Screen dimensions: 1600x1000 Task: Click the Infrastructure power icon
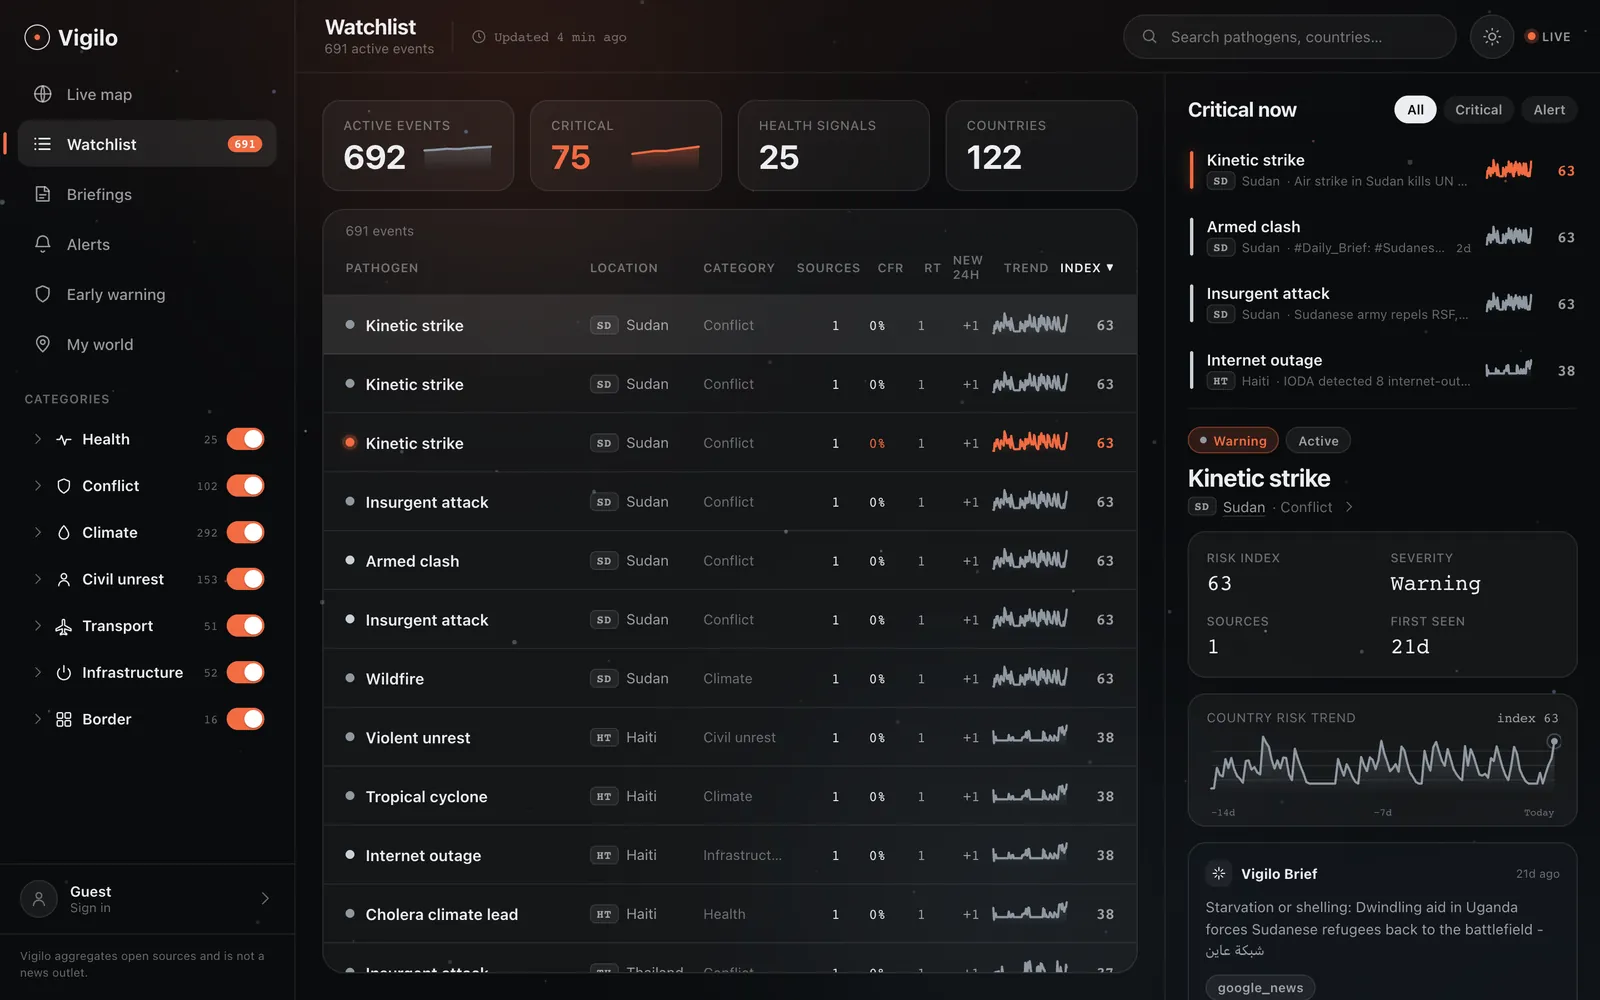pyautogui.click(x=64, y=673)
